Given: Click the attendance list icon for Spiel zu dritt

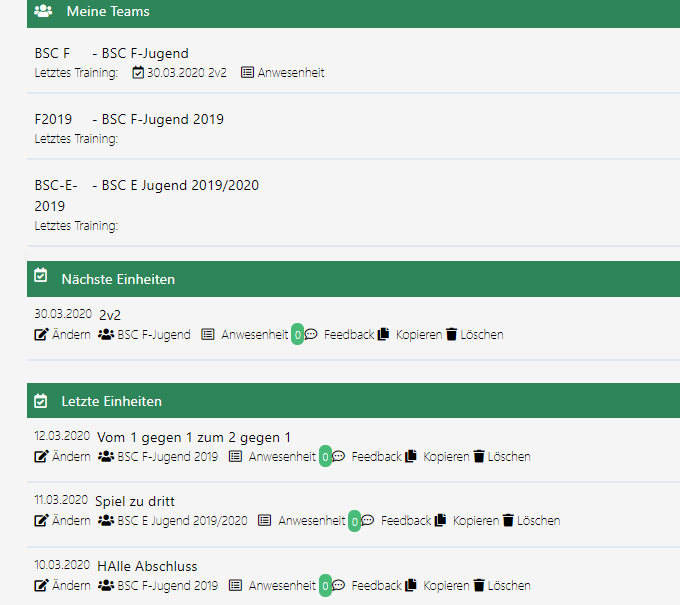Looking at the screenshot, I should (x=264, y=521).
